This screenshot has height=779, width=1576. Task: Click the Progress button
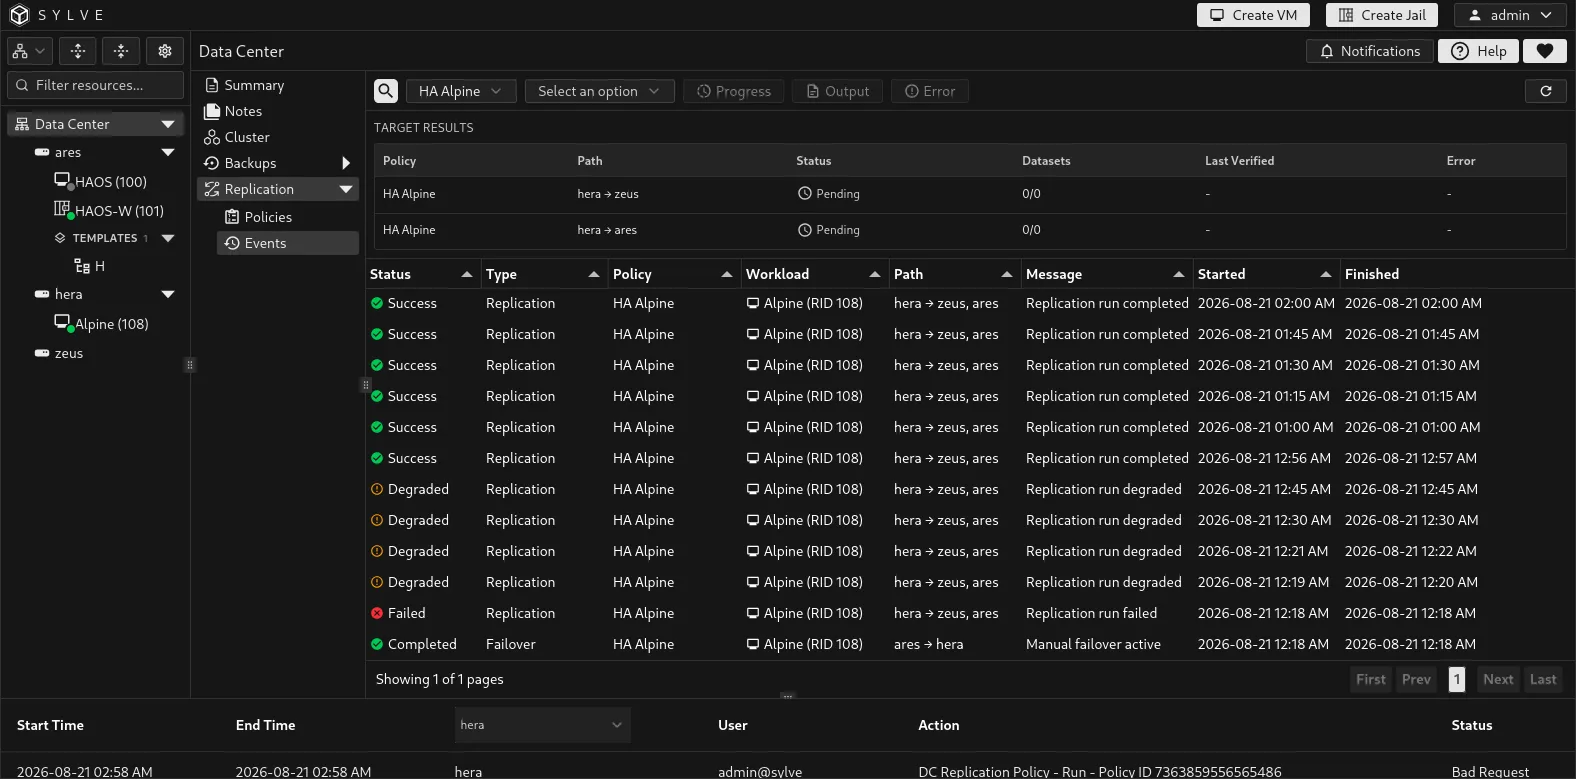tap(734, 91)
